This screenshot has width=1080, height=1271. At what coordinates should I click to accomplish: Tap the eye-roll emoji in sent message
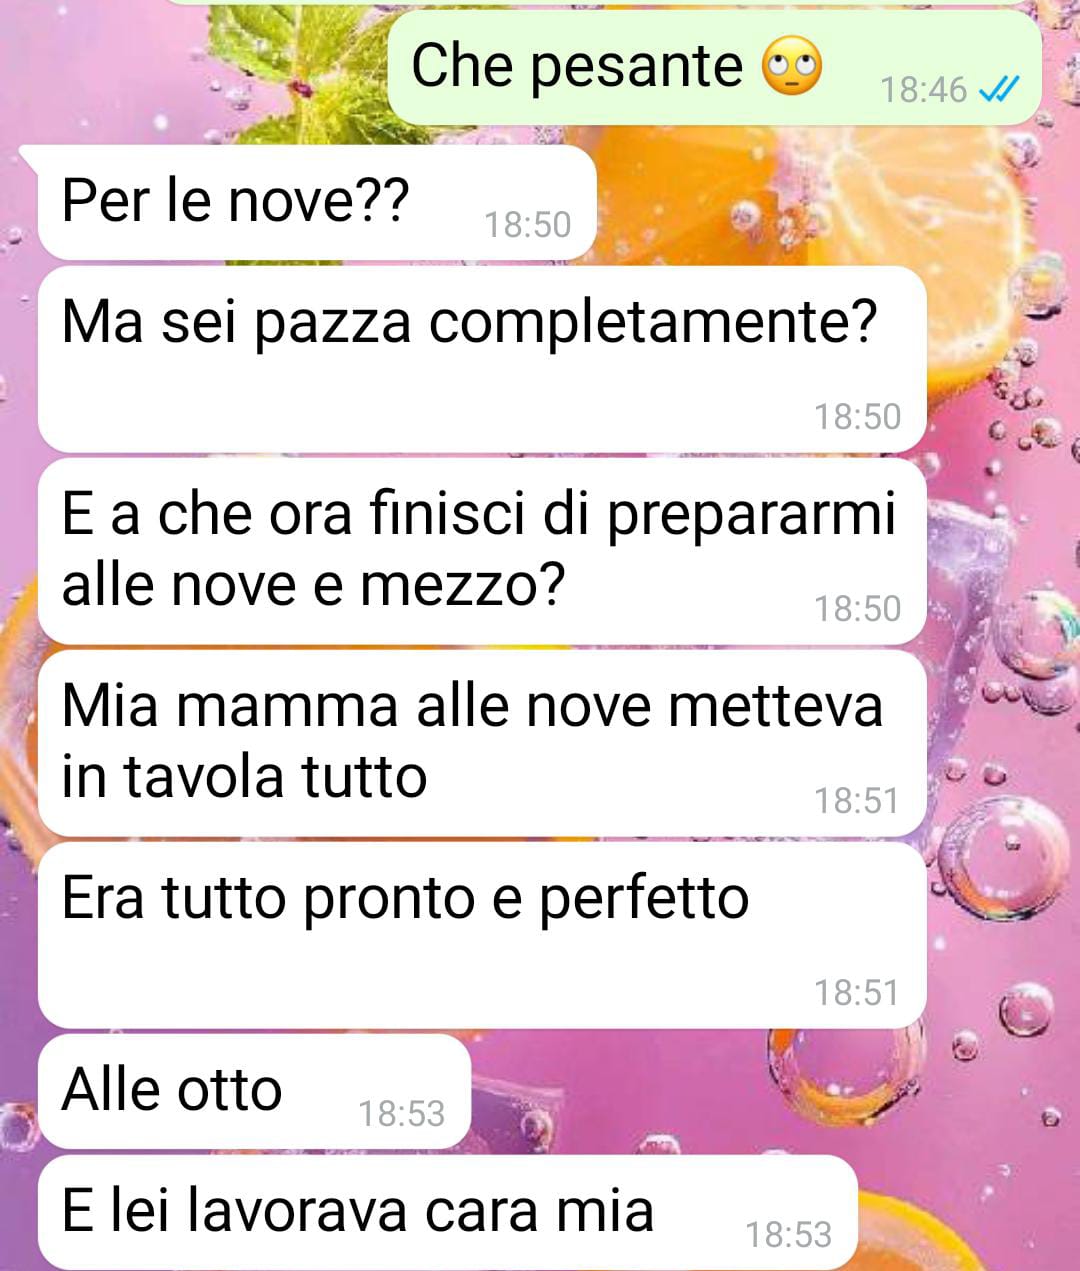[792, 68]
